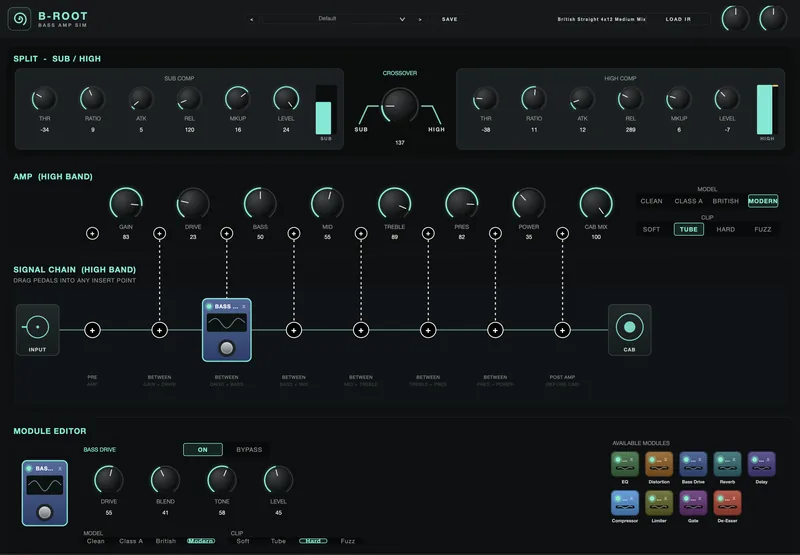Viewport: 800px width, 555px height.
Task: Click the LOAD IR button
Action: 678,19
